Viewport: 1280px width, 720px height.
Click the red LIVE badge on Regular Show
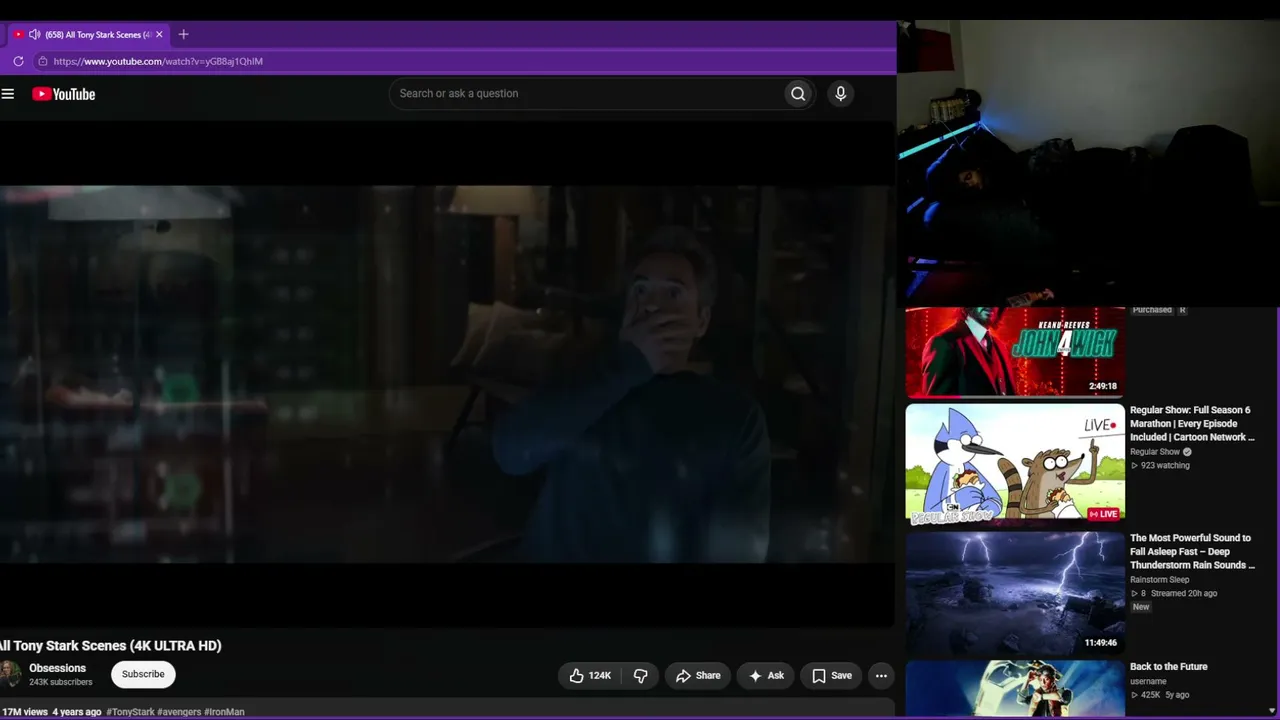[x=1104, y=514]
